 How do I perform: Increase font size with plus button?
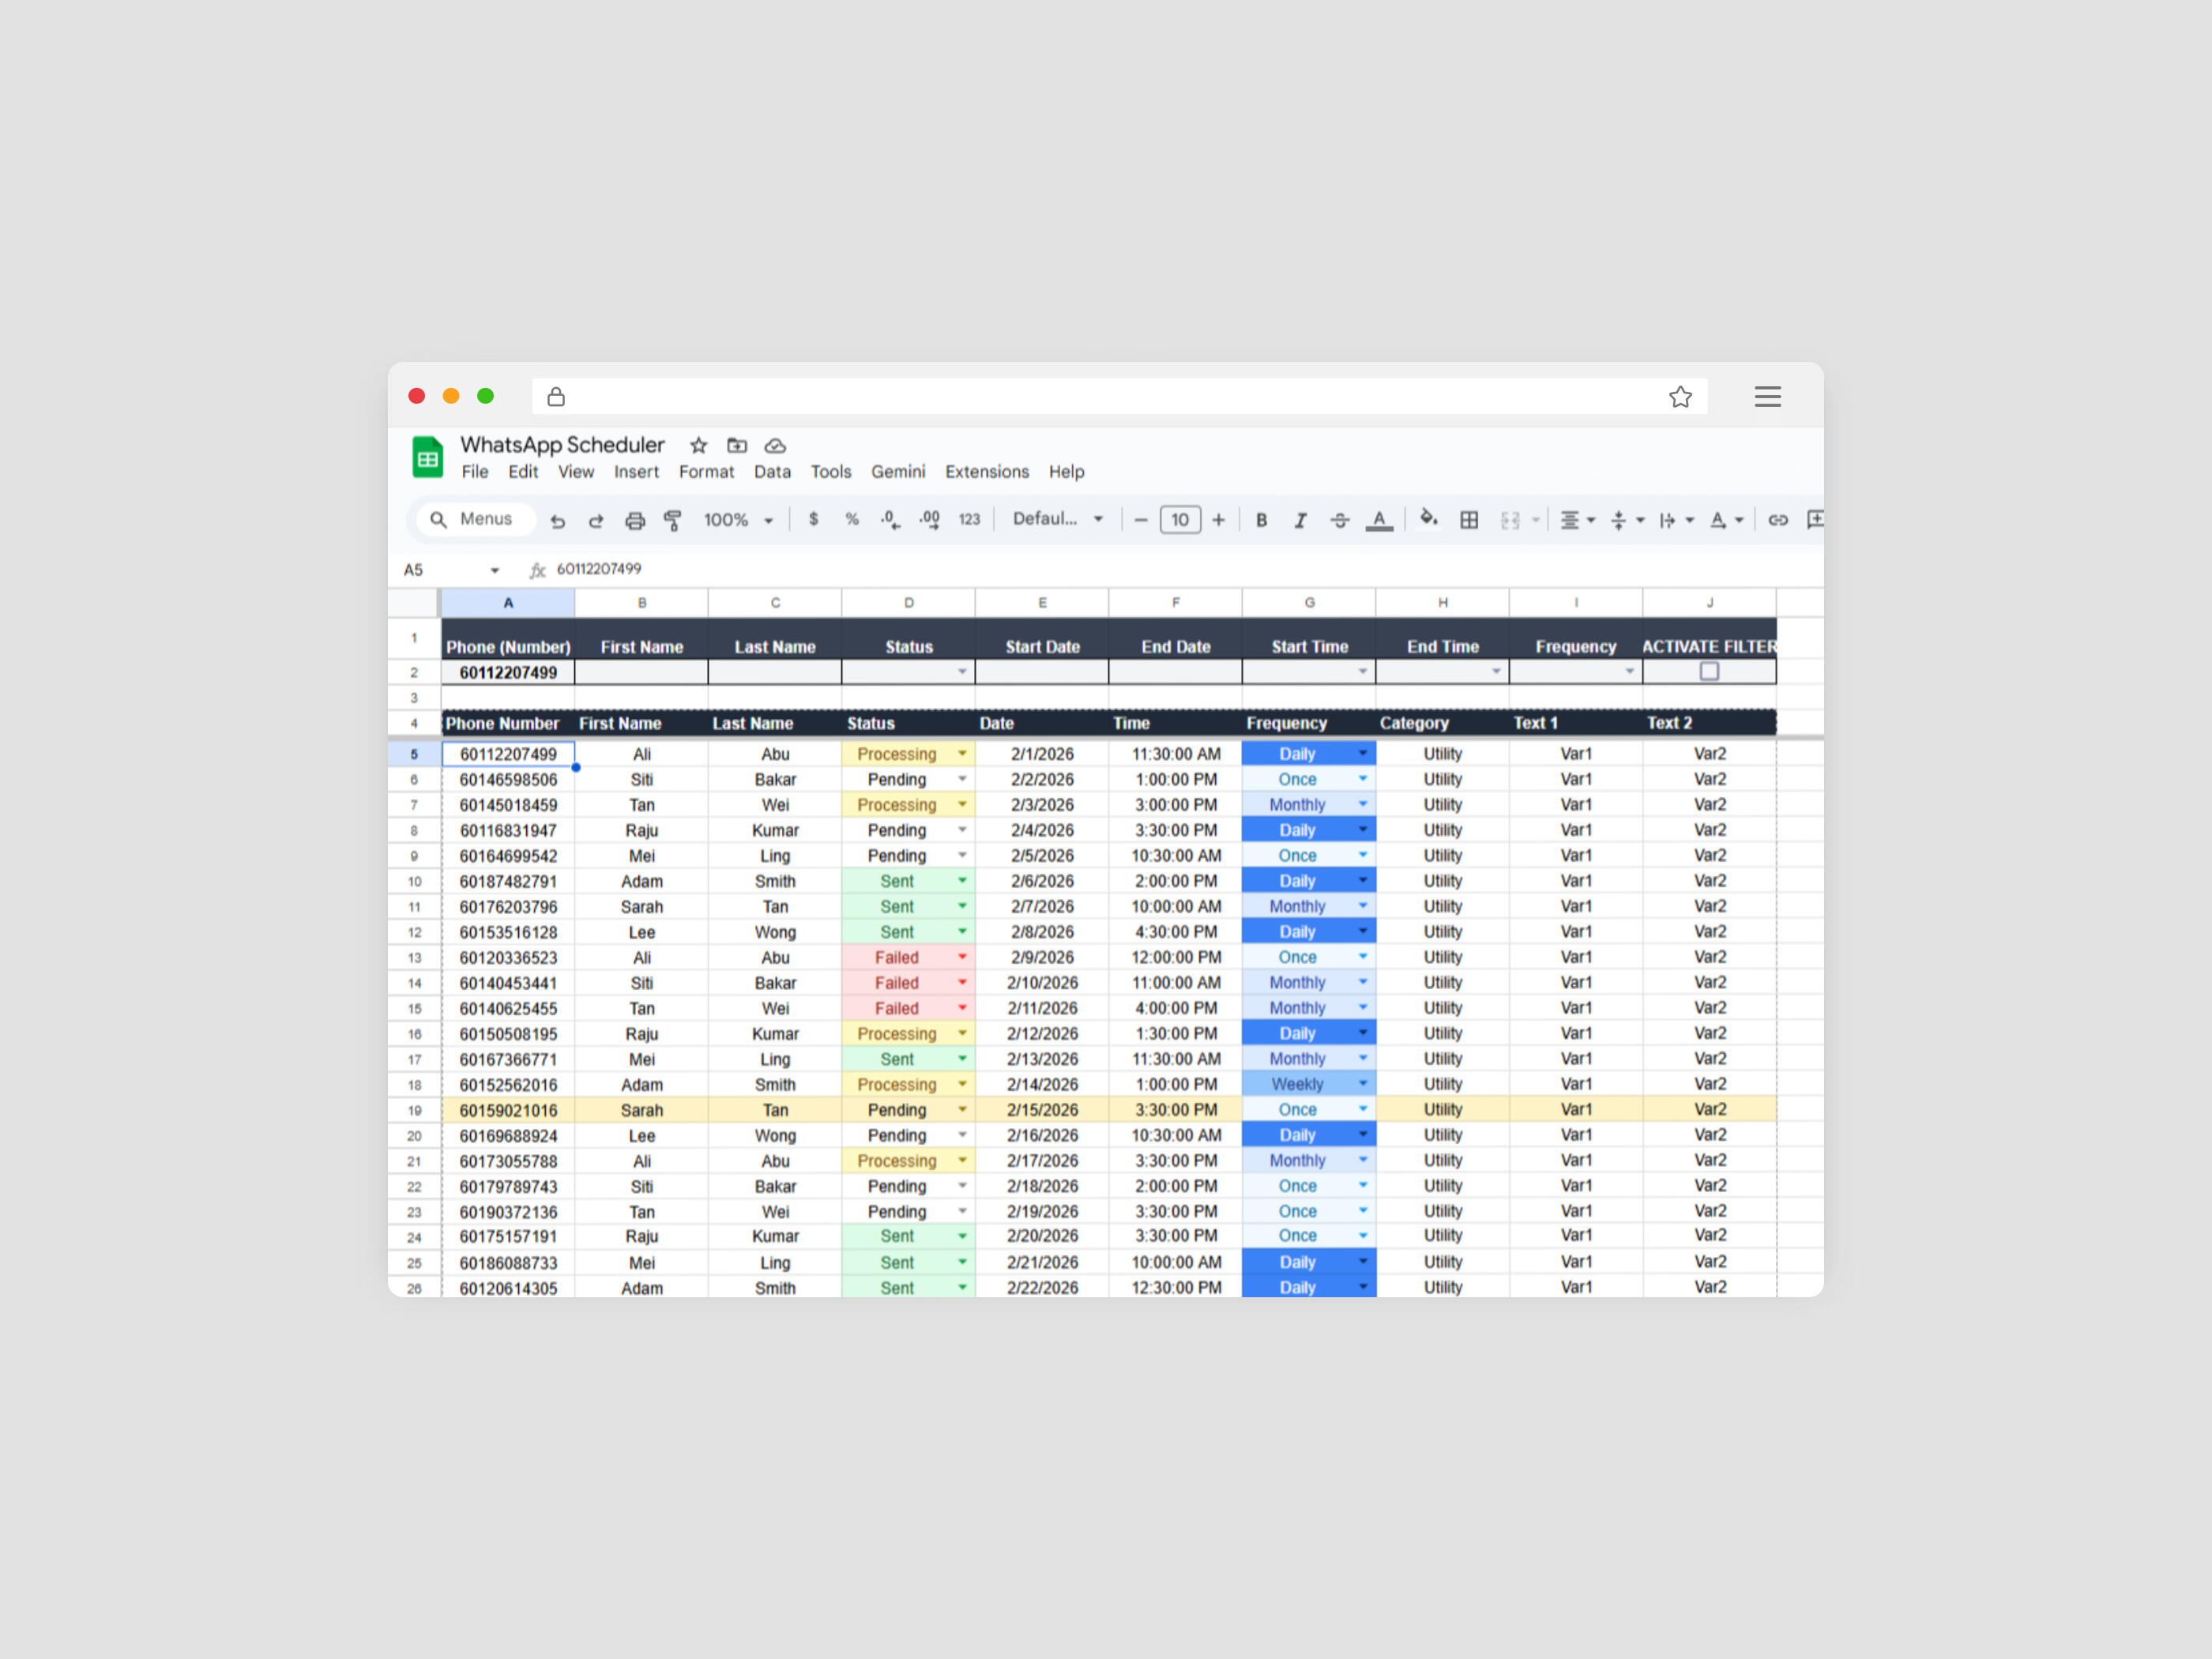point(1218,520)
